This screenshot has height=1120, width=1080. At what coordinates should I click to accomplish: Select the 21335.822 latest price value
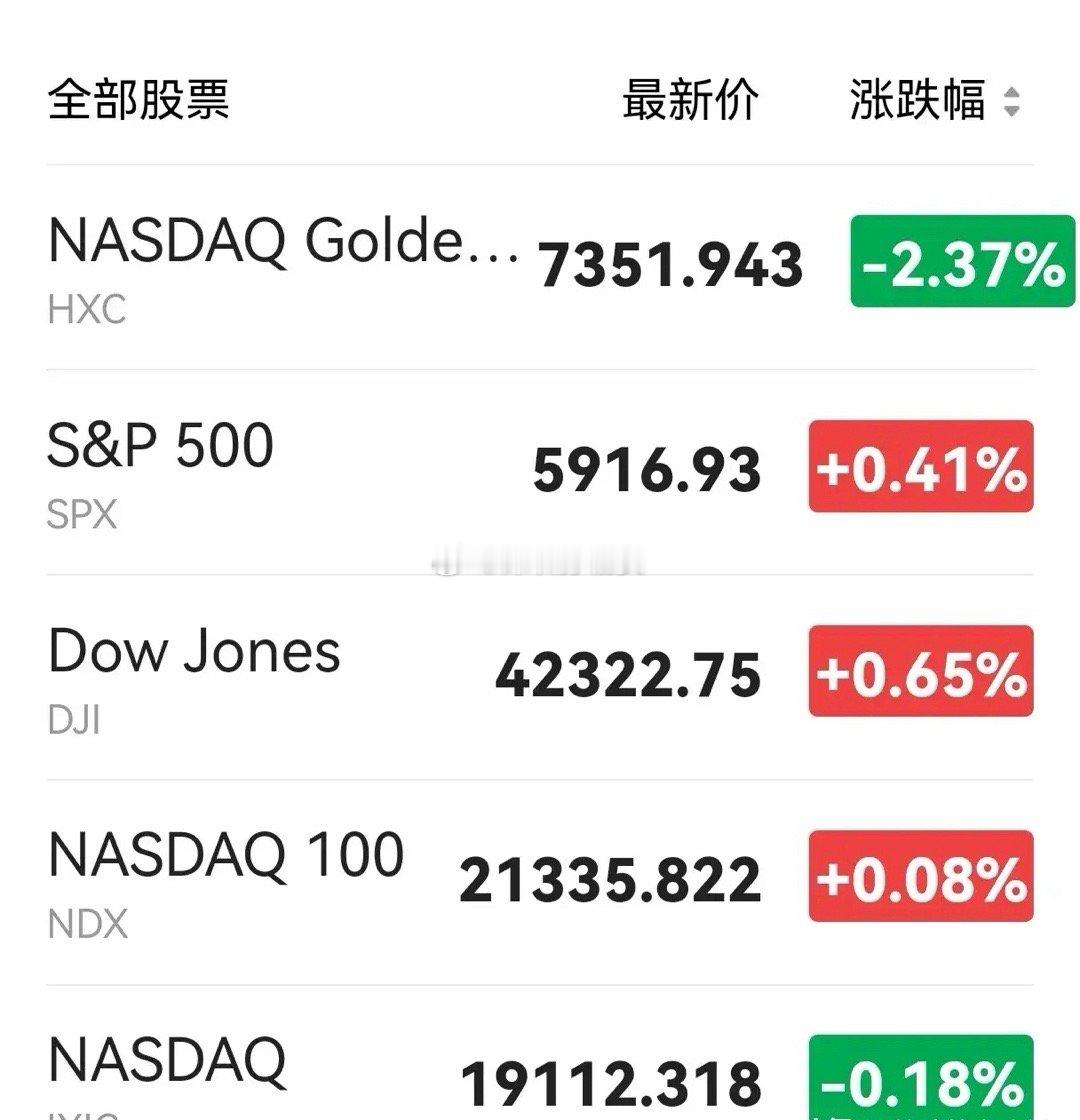[610, 880]
